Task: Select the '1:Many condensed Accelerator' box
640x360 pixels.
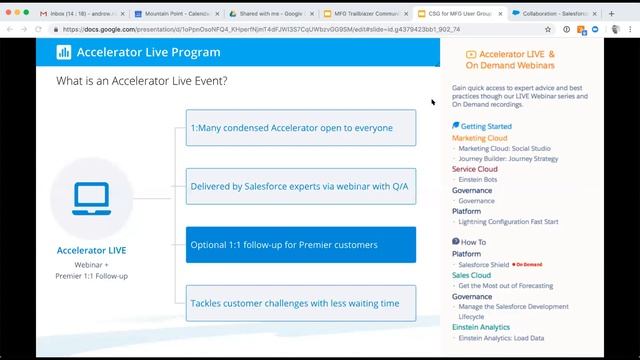Action: pos(301,127)
